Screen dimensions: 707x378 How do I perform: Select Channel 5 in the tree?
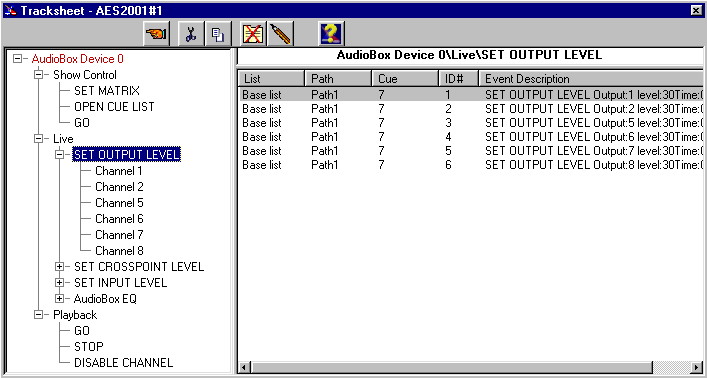pyautogui.click(x=119, y=203)
